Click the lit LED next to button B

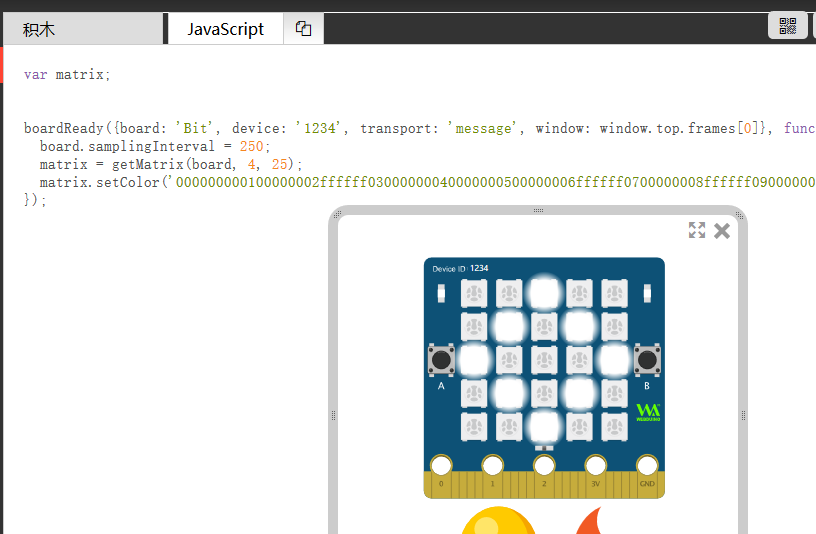(x=614, y=360)
